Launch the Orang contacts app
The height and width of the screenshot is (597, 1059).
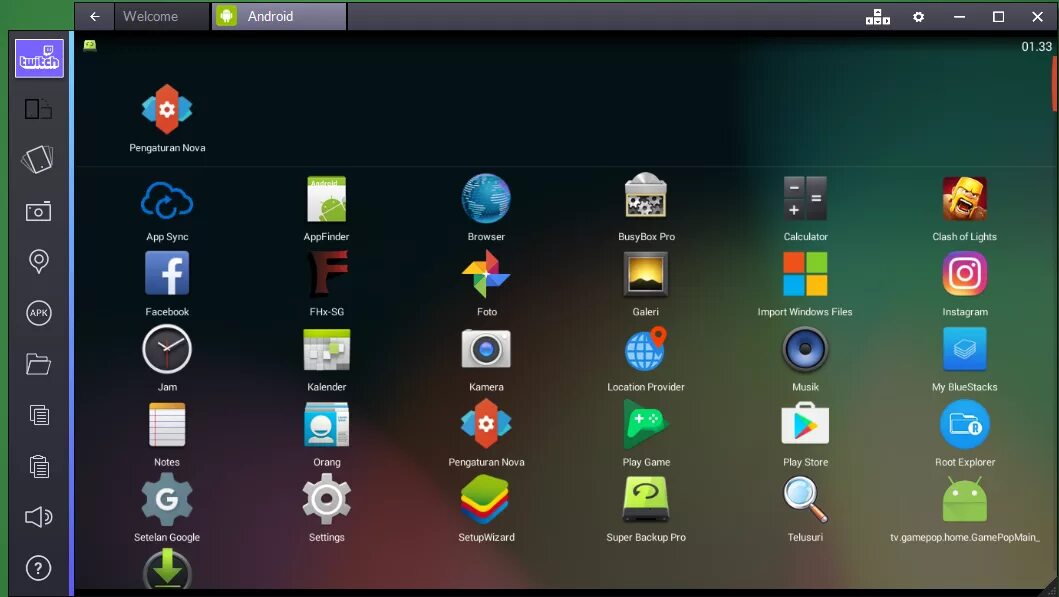327,434
